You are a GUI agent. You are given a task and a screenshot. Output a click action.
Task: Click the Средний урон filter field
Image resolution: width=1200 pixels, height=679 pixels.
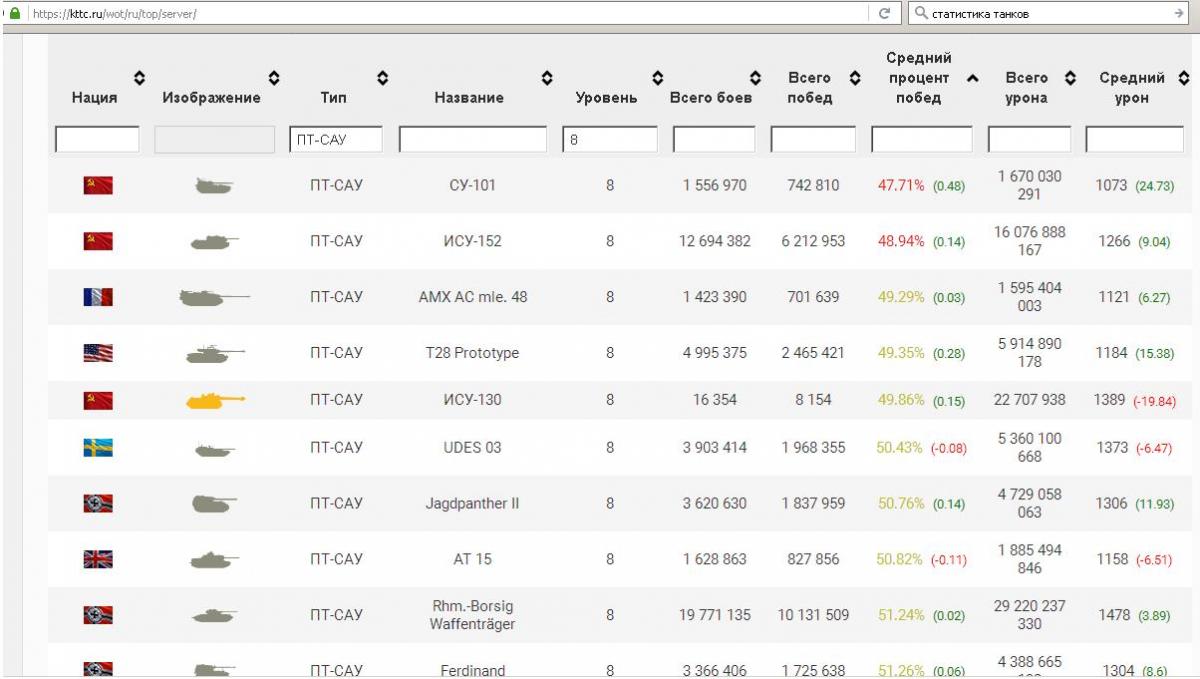1135,140
